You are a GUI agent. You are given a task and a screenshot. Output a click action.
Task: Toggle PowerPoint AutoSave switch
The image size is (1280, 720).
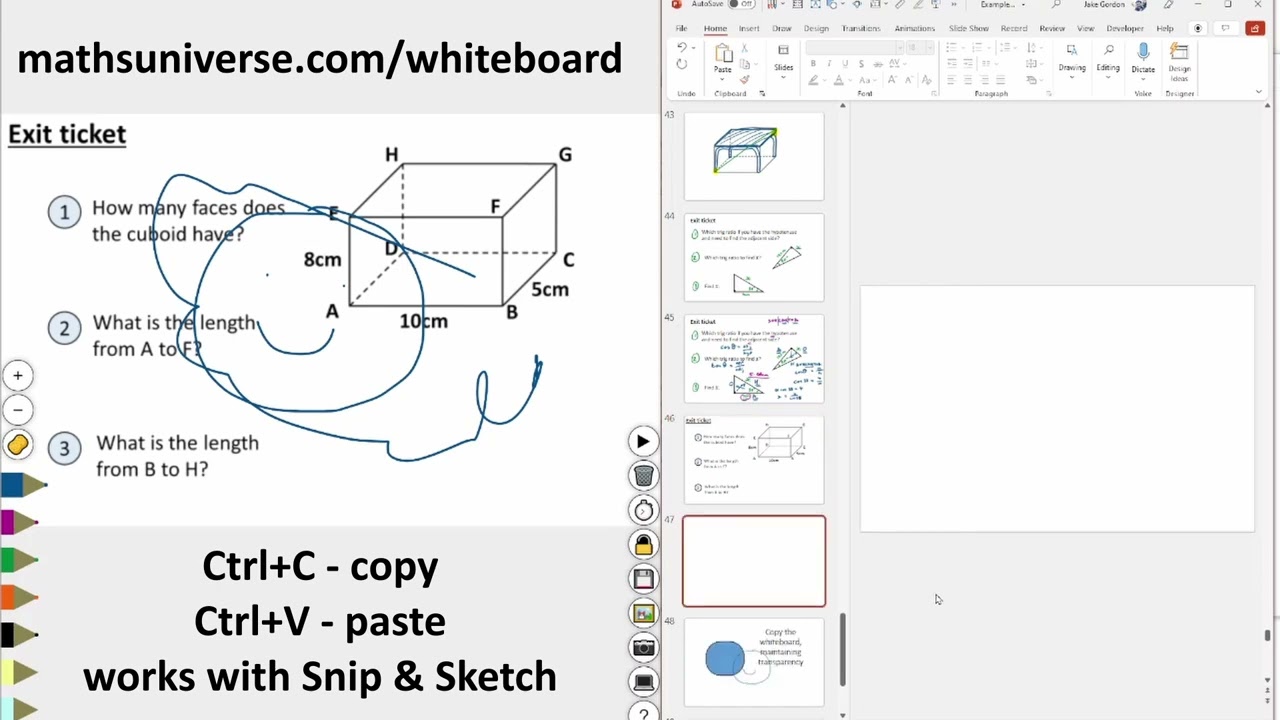741,4
